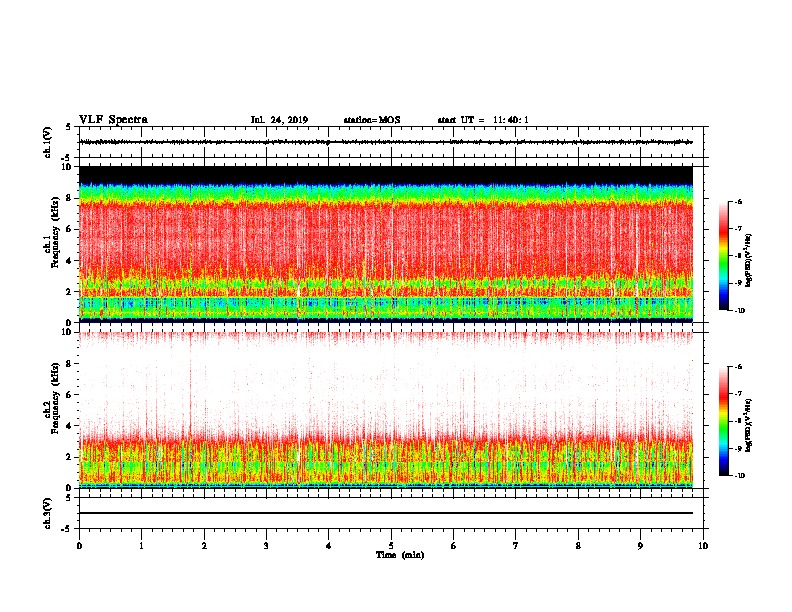792x612 pixels.
Task: Click the "-7" tick on ch.2 colorbar
Action: pos(738,394)
